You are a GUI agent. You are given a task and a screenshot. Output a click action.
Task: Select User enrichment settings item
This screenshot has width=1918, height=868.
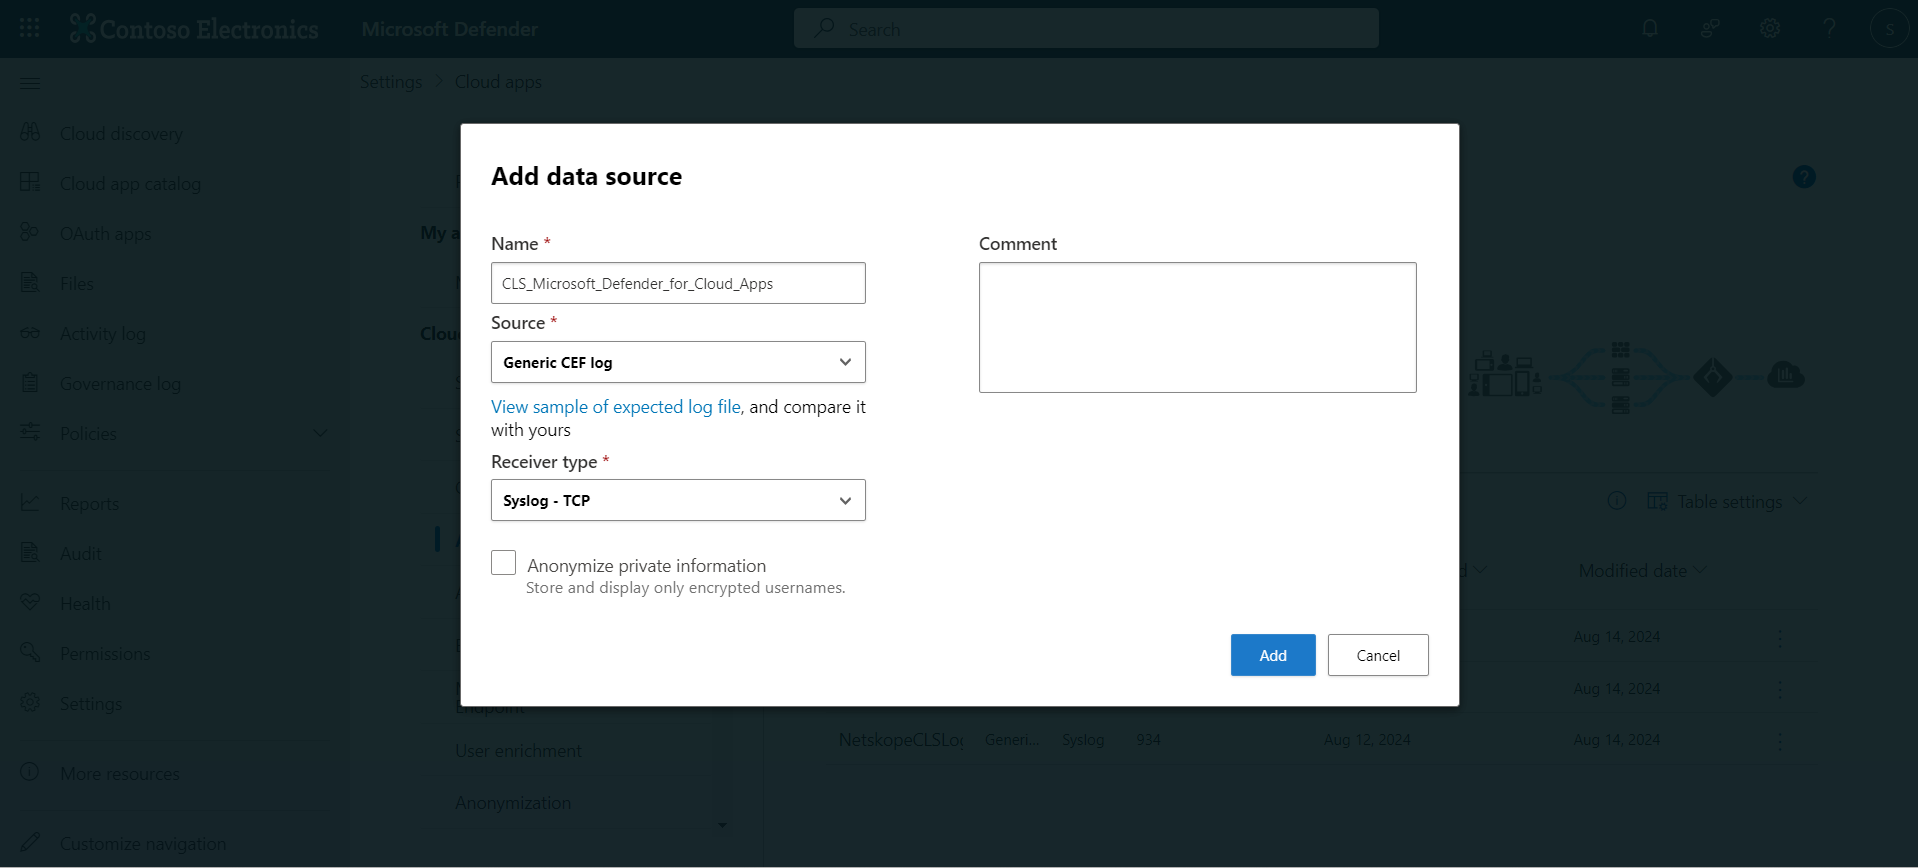[x=518, y=751]
